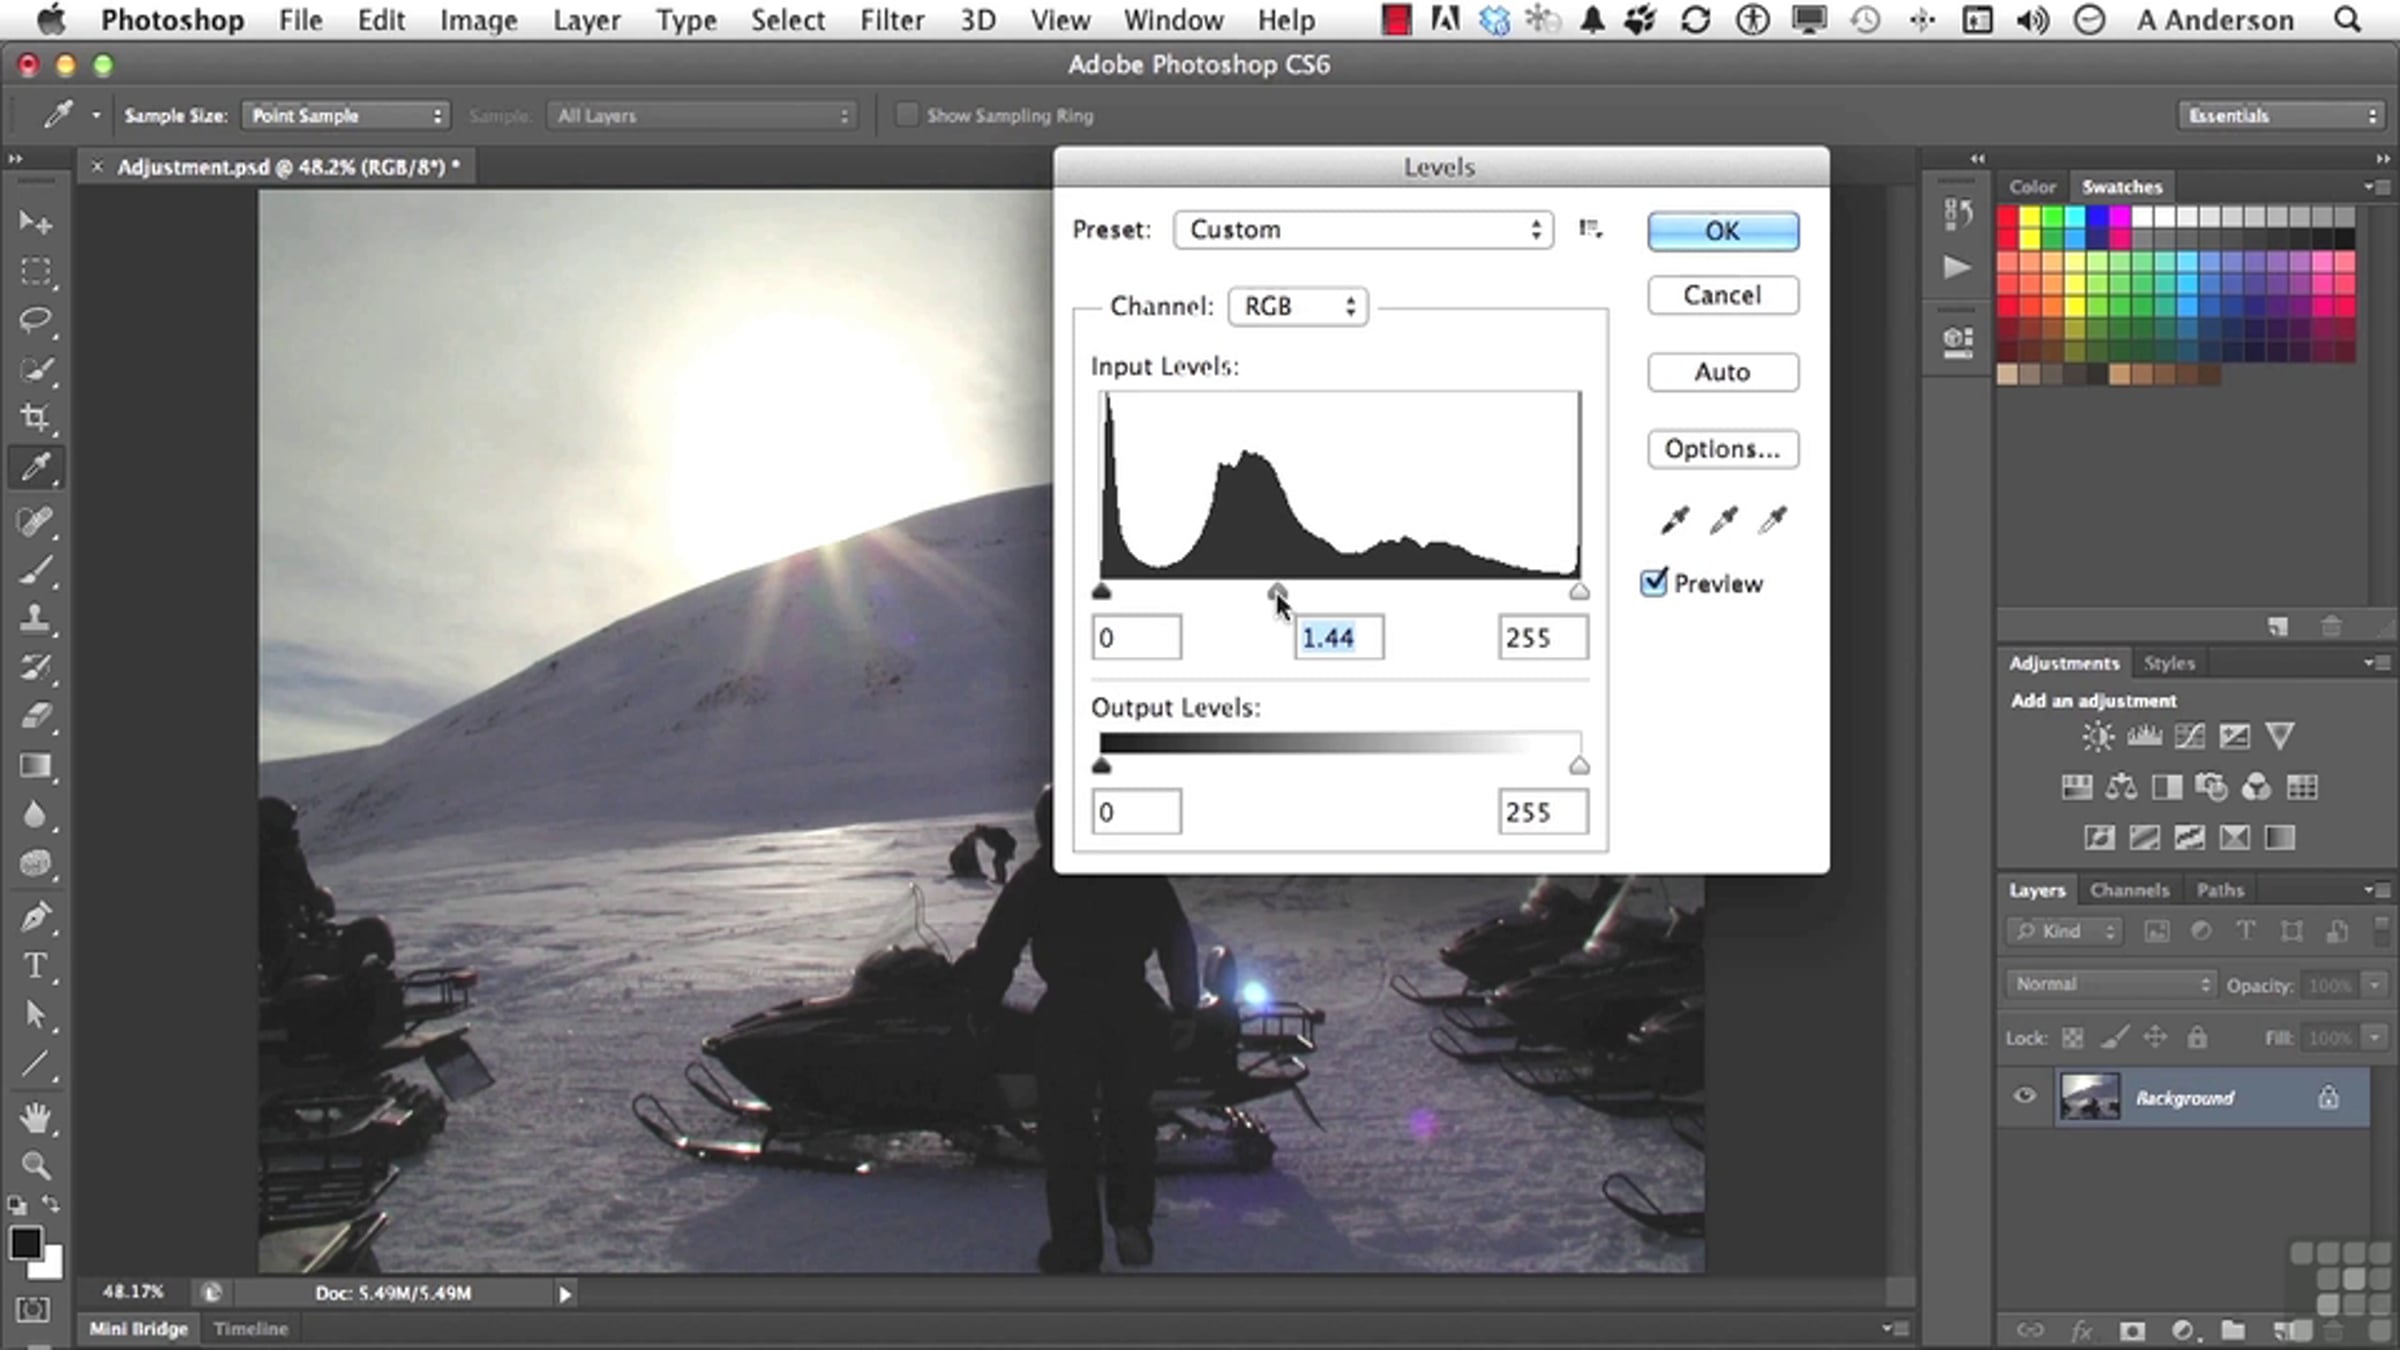The width and height of the screenshot is (2400, 1350).
Task: Select the Zoom tool
Action: 36,1165
